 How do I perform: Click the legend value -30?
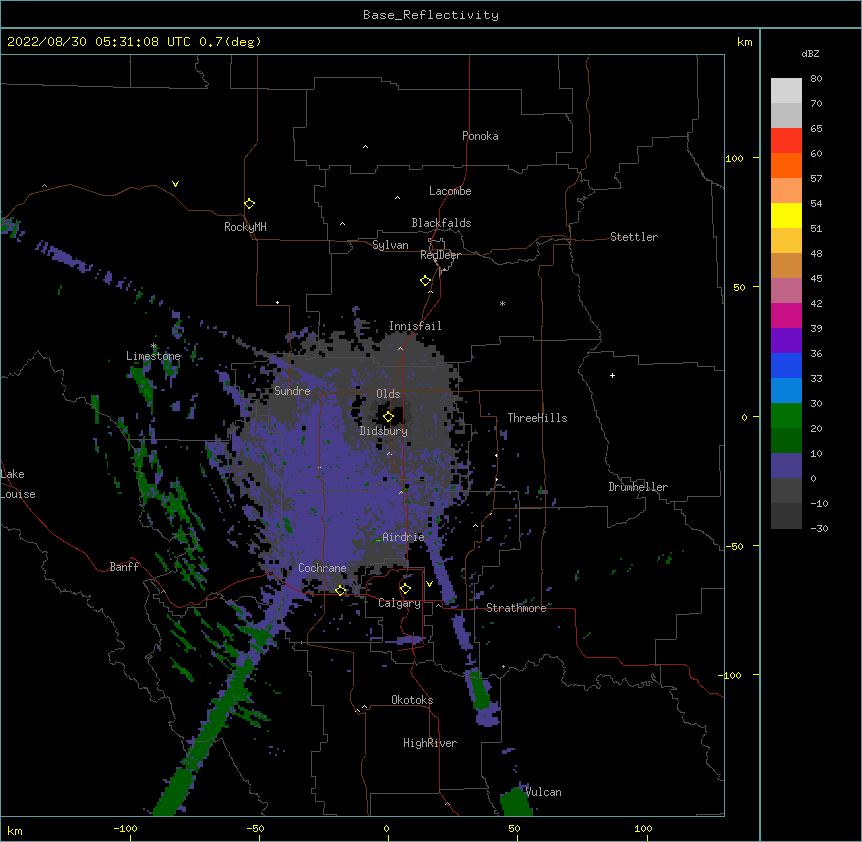click(x=819, y=528)
